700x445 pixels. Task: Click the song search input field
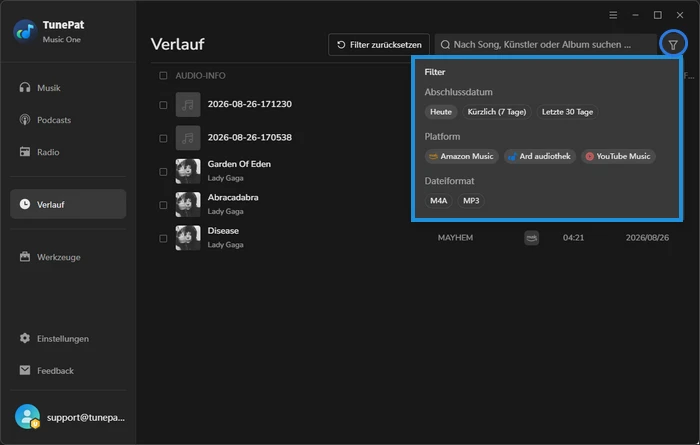[546, 45]
